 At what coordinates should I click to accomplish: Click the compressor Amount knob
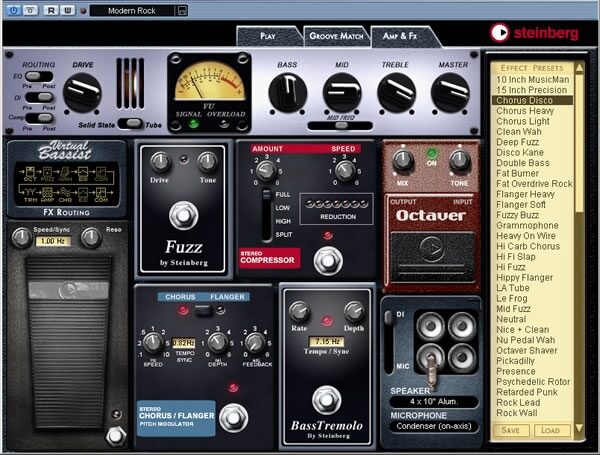tap(266, 171)
